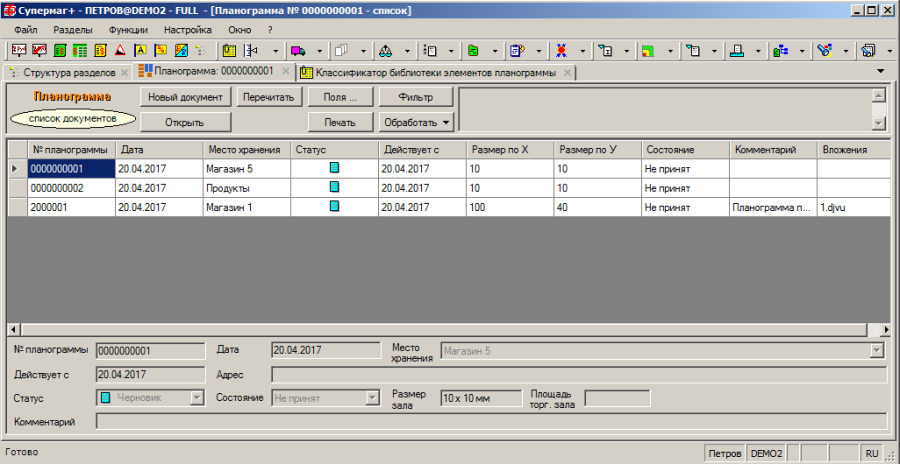This screenshot has height=464, width=900.
Task: Click the red star with blue arrows icon
Action: click(x=561, y=51)
